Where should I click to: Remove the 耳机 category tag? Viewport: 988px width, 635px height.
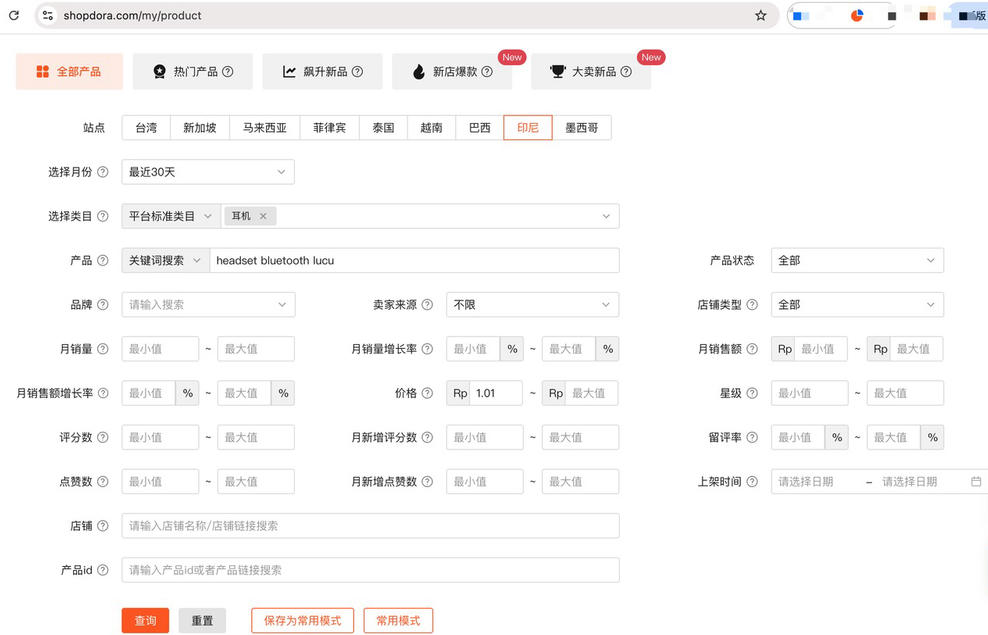coord(263,216)
